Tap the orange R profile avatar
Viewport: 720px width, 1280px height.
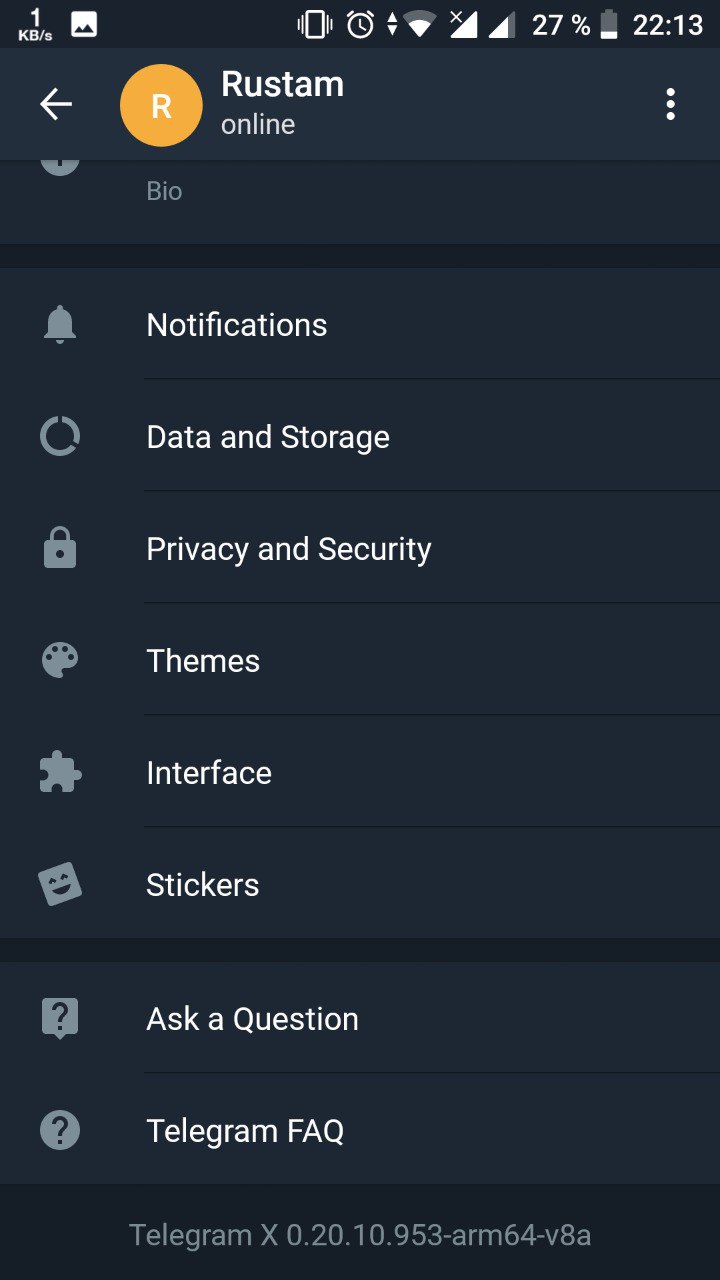point(161,105)
